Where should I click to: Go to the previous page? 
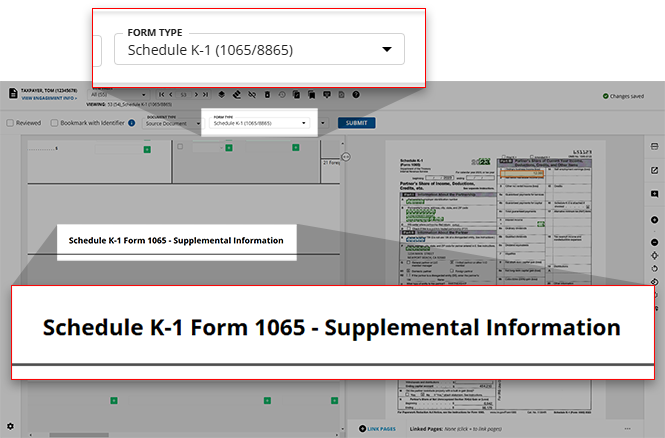[171, 95]
